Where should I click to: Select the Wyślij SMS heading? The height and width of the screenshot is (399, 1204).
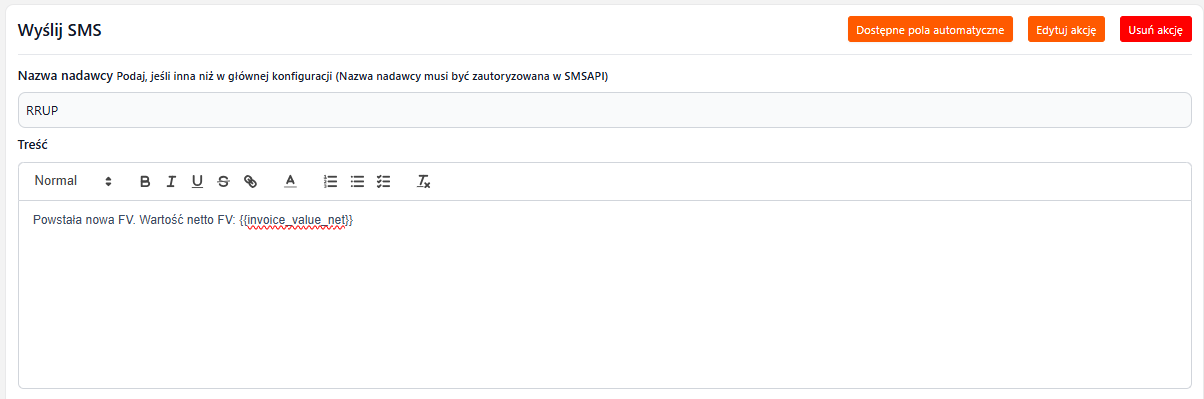tap(60, 30)
